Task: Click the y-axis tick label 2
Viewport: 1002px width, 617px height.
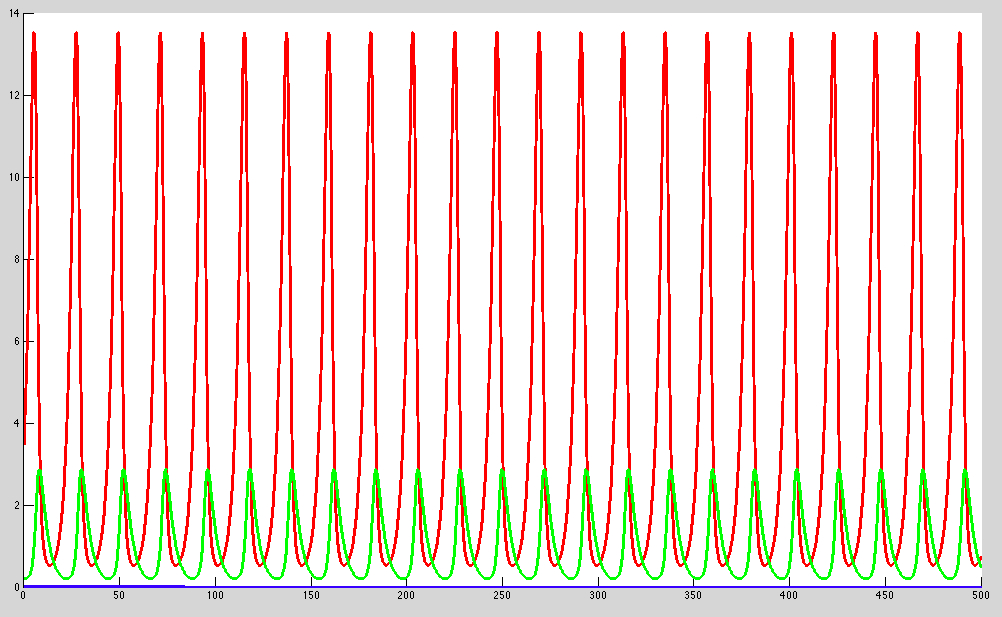Action: (x=13, y=505)
